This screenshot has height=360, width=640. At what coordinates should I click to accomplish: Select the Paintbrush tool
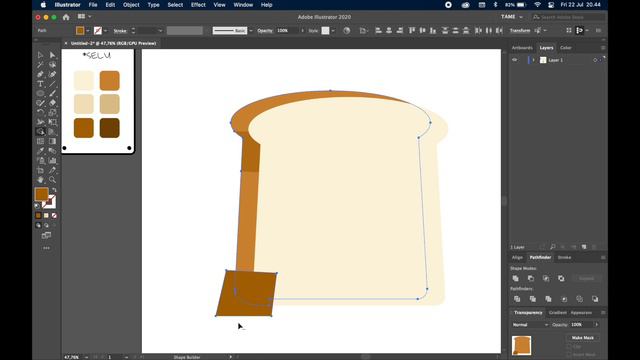tap(52, 93)
